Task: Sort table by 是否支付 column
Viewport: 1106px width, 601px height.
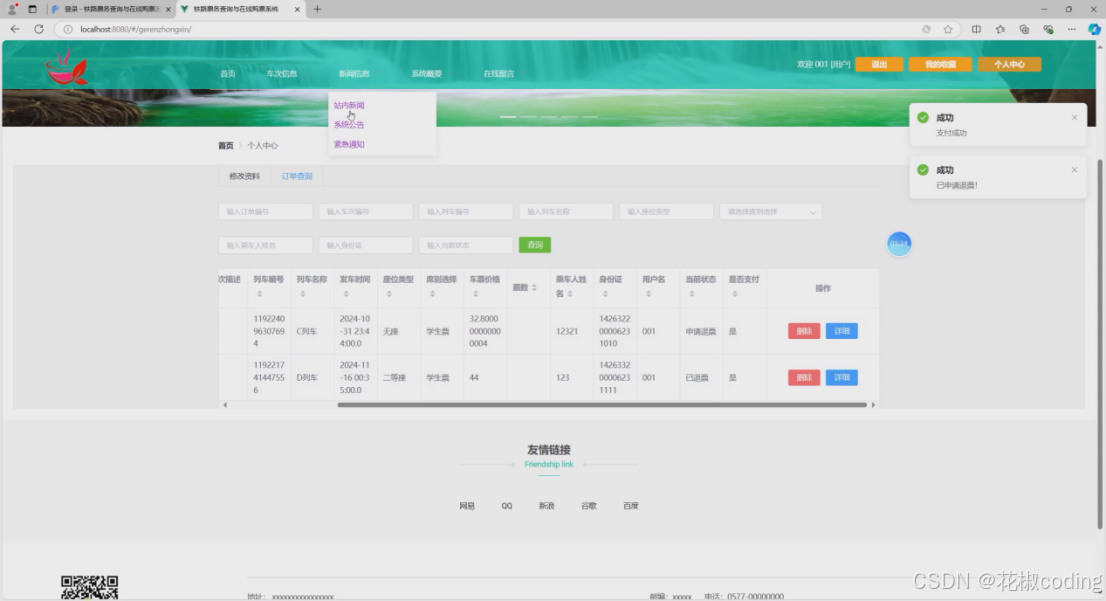Action: click(735, 294)
